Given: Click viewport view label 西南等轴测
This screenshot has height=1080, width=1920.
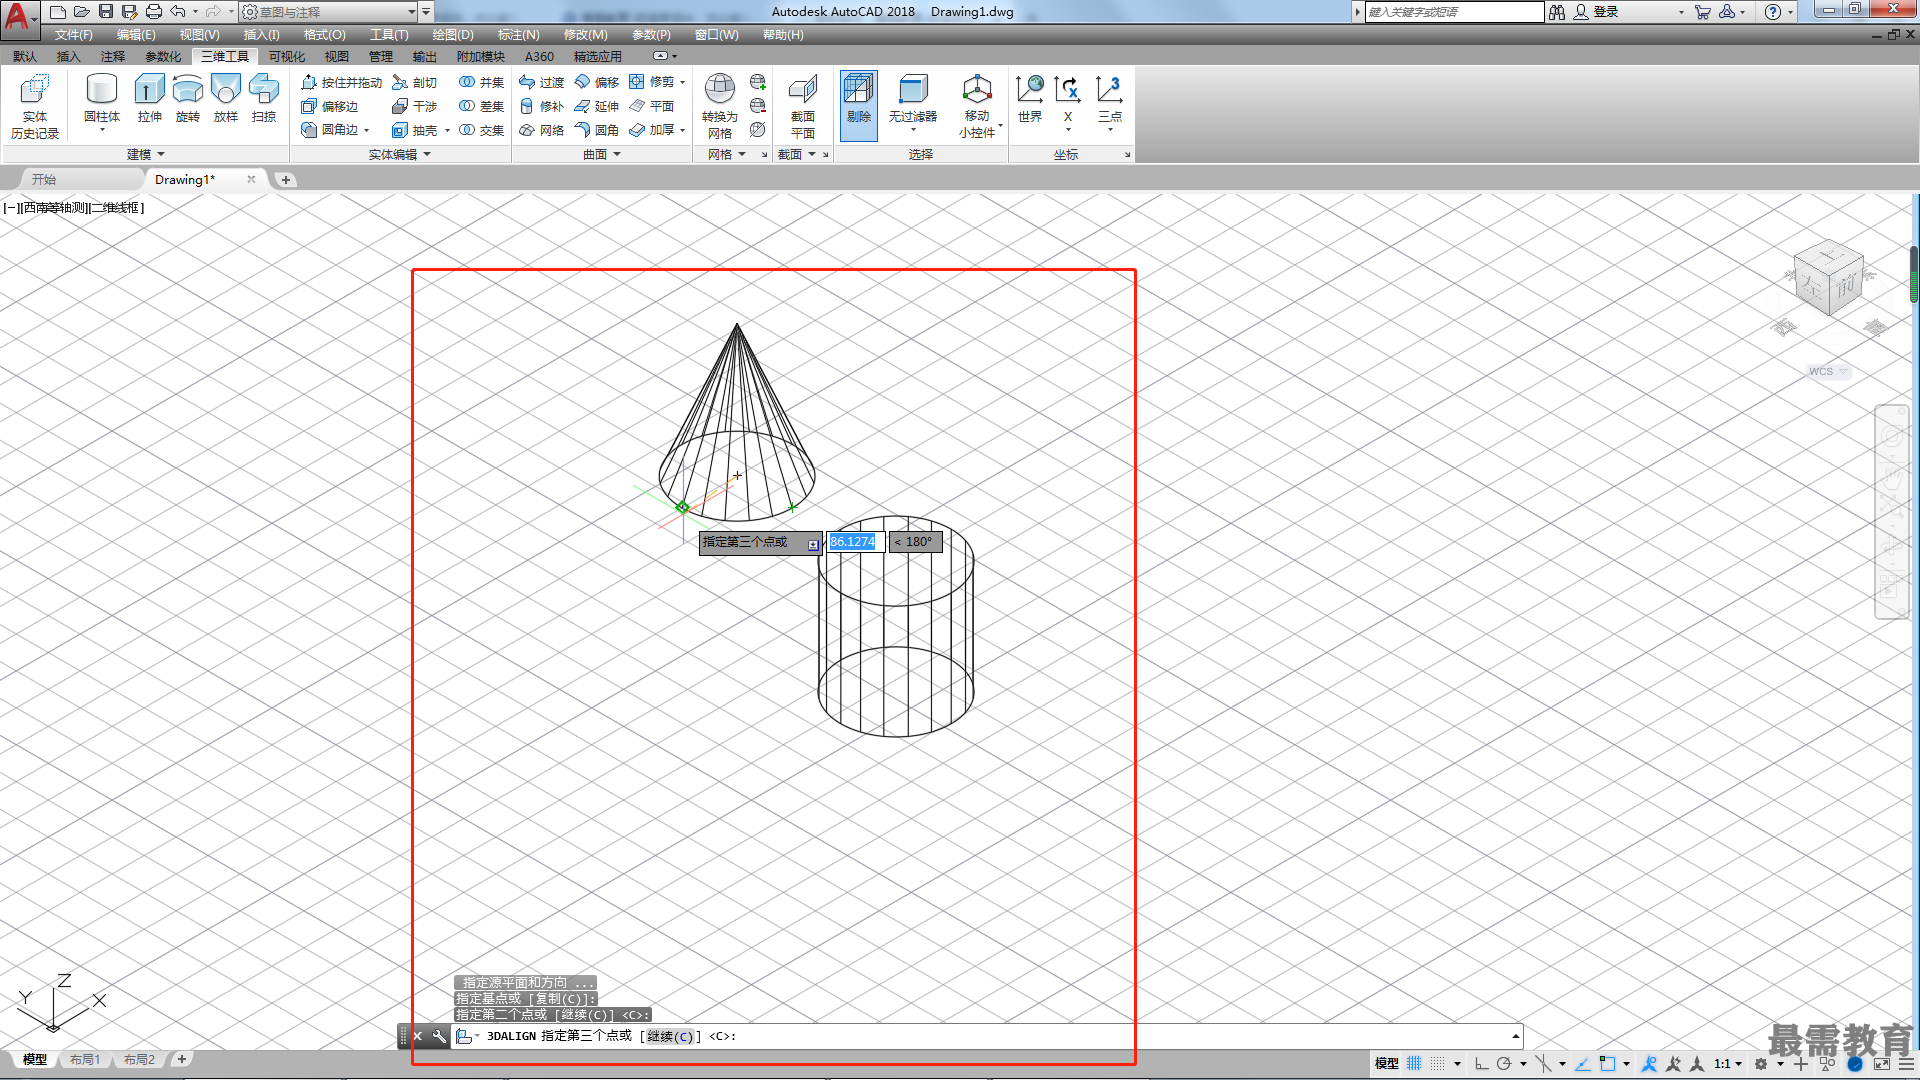Looking at the screenshot, I should tap(56, 207).
